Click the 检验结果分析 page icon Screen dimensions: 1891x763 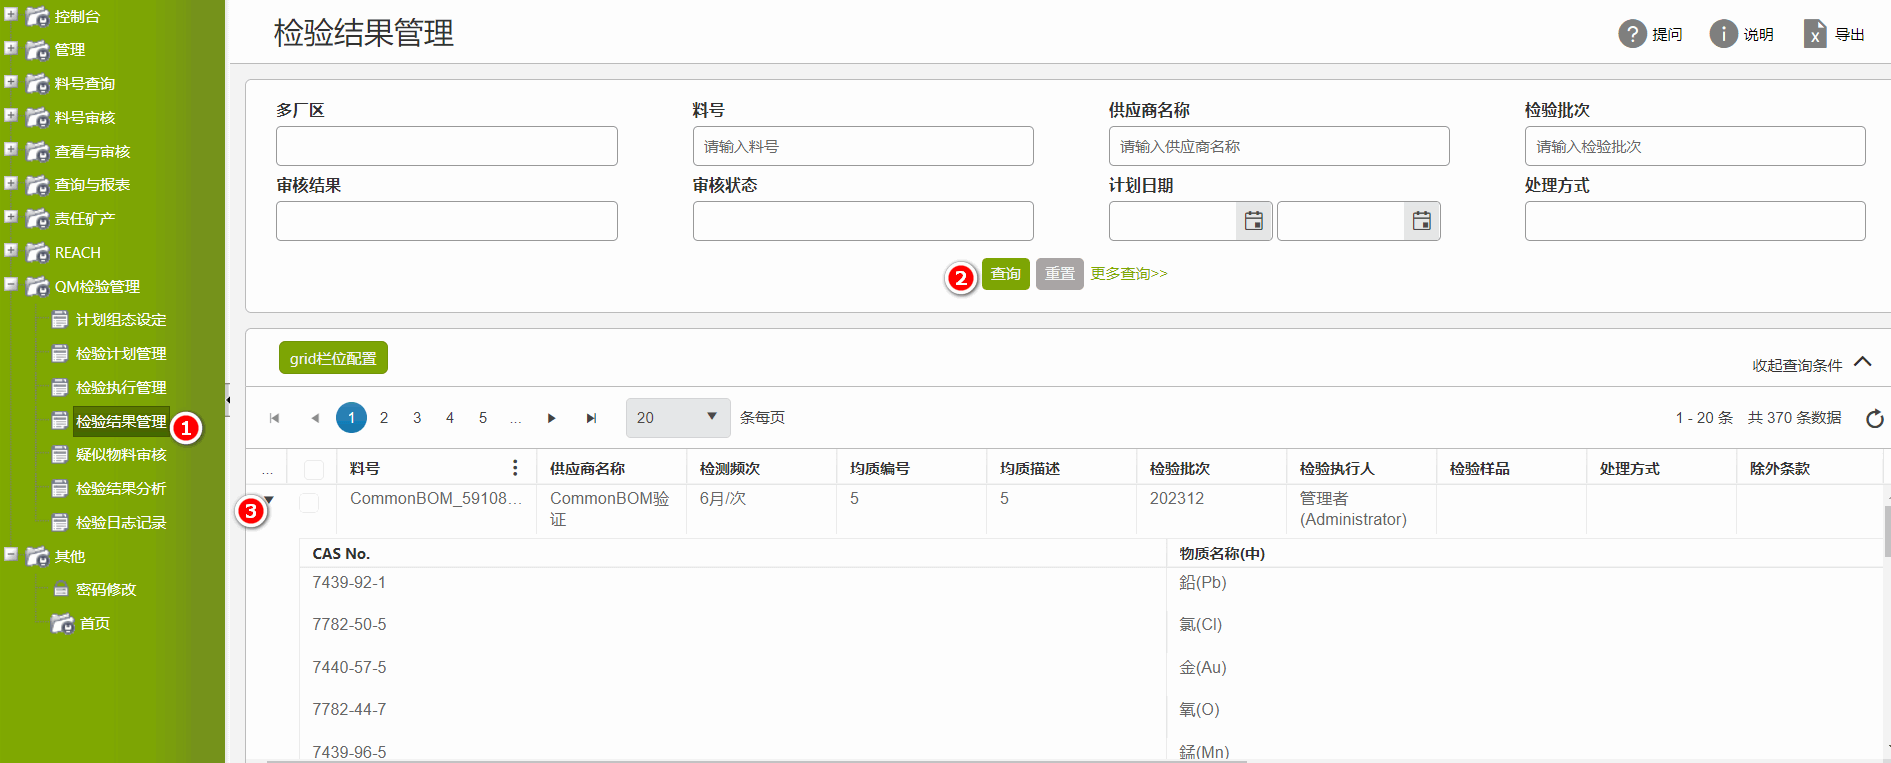point(60,489)
